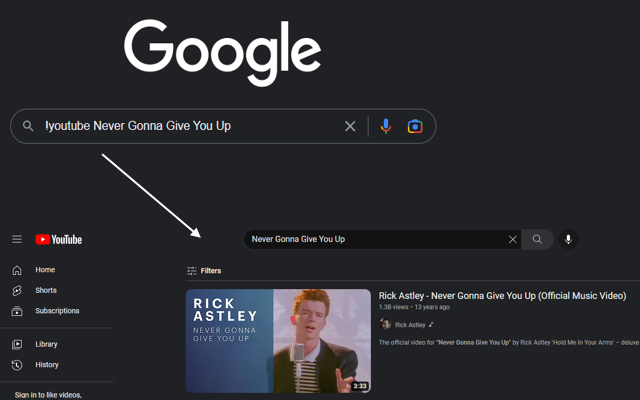
Task: Open the YouTube hamburger guide menu
Action: point(17,239)
